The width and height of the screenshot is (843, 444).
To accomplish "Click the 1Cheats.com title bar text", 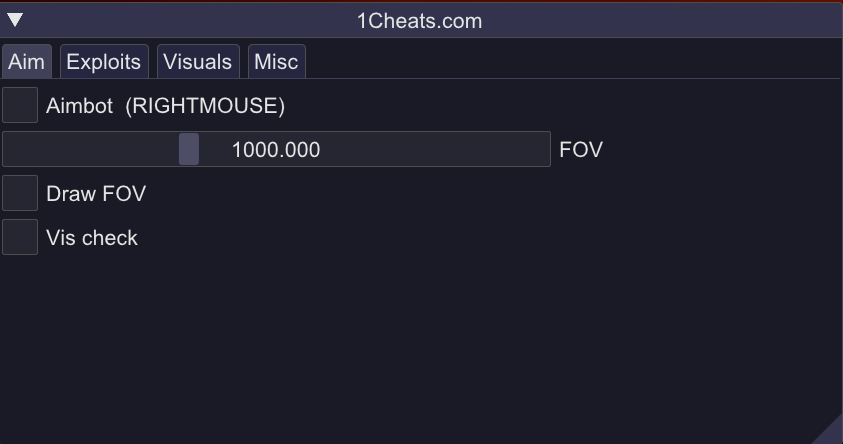I will tap(419, 20).
